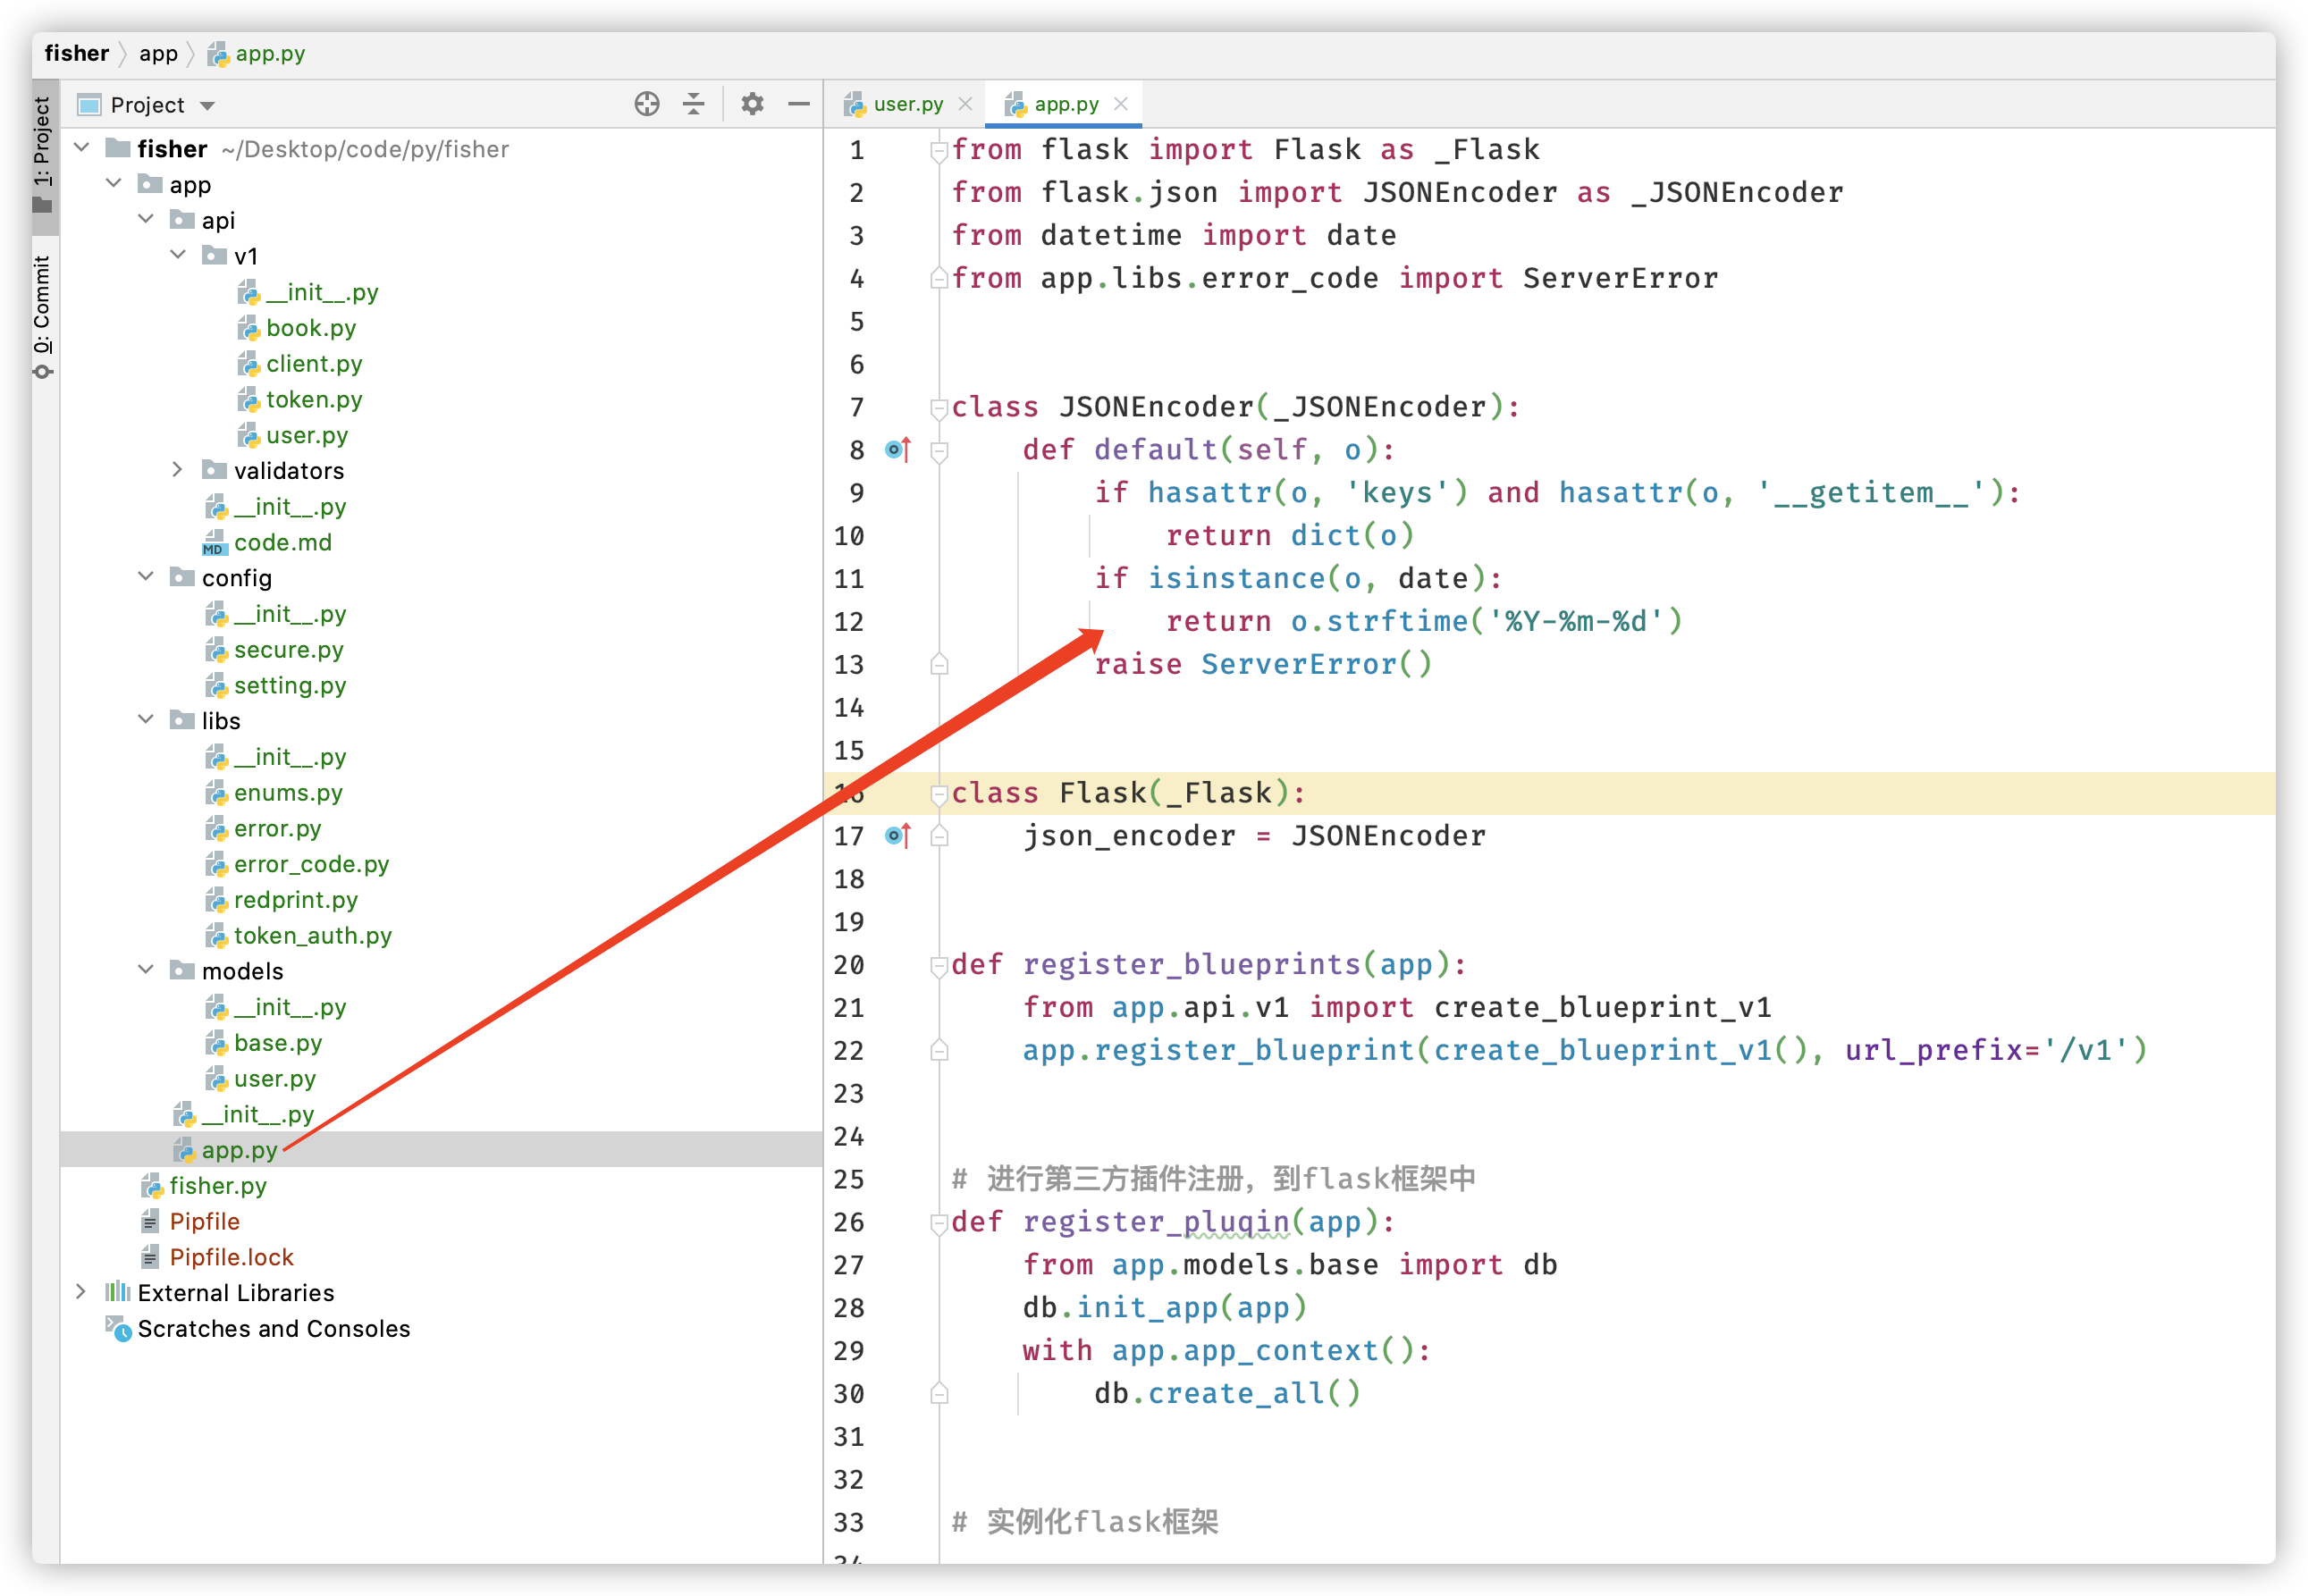This screenshot has width=2308, height=1596.
Task: Fold the JSONEncoder class at line 7
Action: pyautogui.click(x=939, y=408)
